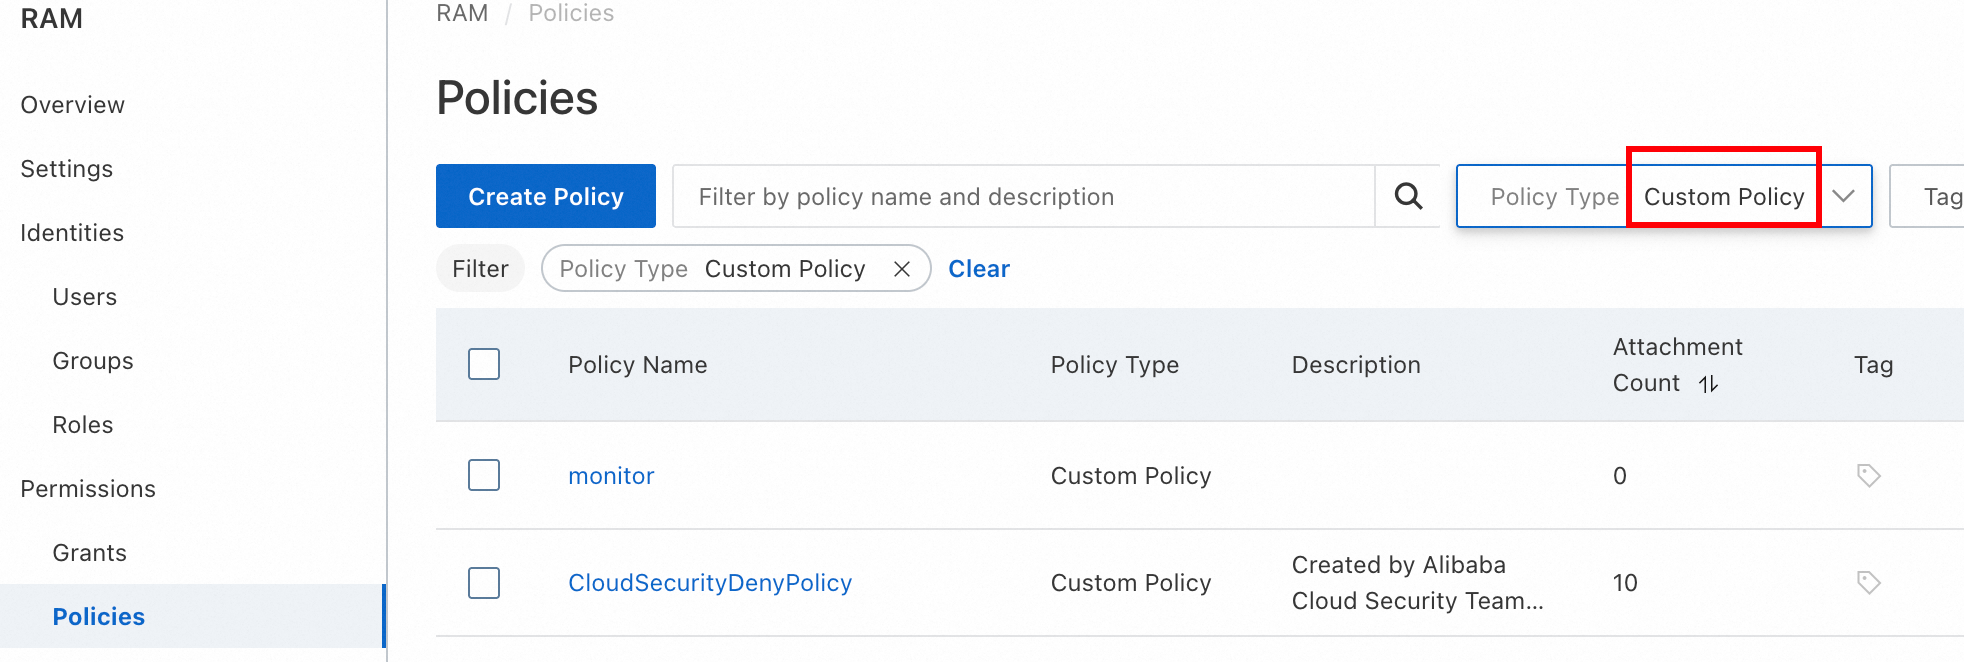Image resolution: width=1964 pixels, height=662 pixels.
Task: Select the CloudSecurityDenyPolicy row checkbox
Action: (x=484, y=582)
